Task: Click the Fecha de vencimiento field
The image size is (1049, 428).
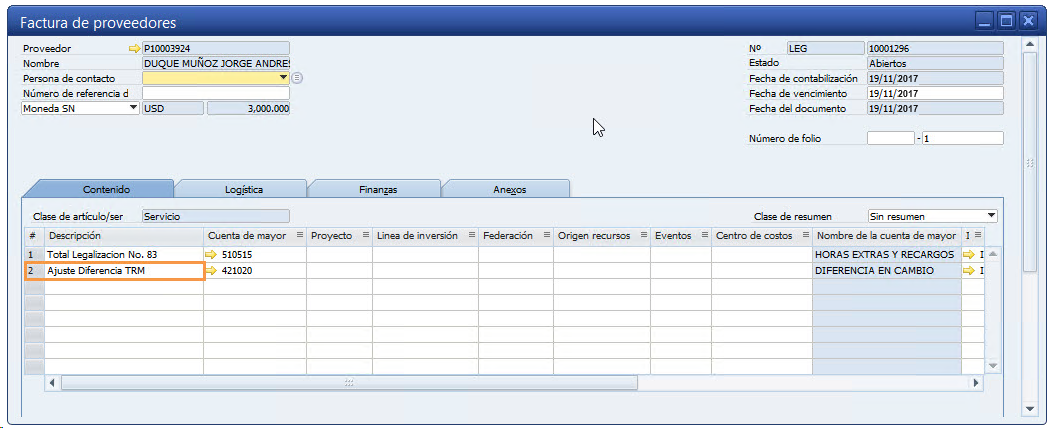Action: tap(934, 93)
